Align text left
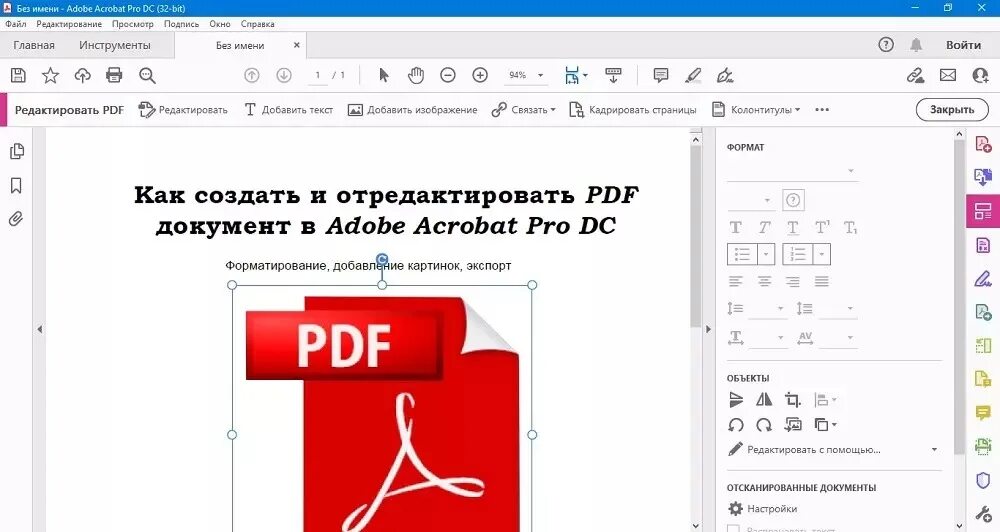Image resolution: width=1000 pixels, height=532 pixels. (736, 281)
